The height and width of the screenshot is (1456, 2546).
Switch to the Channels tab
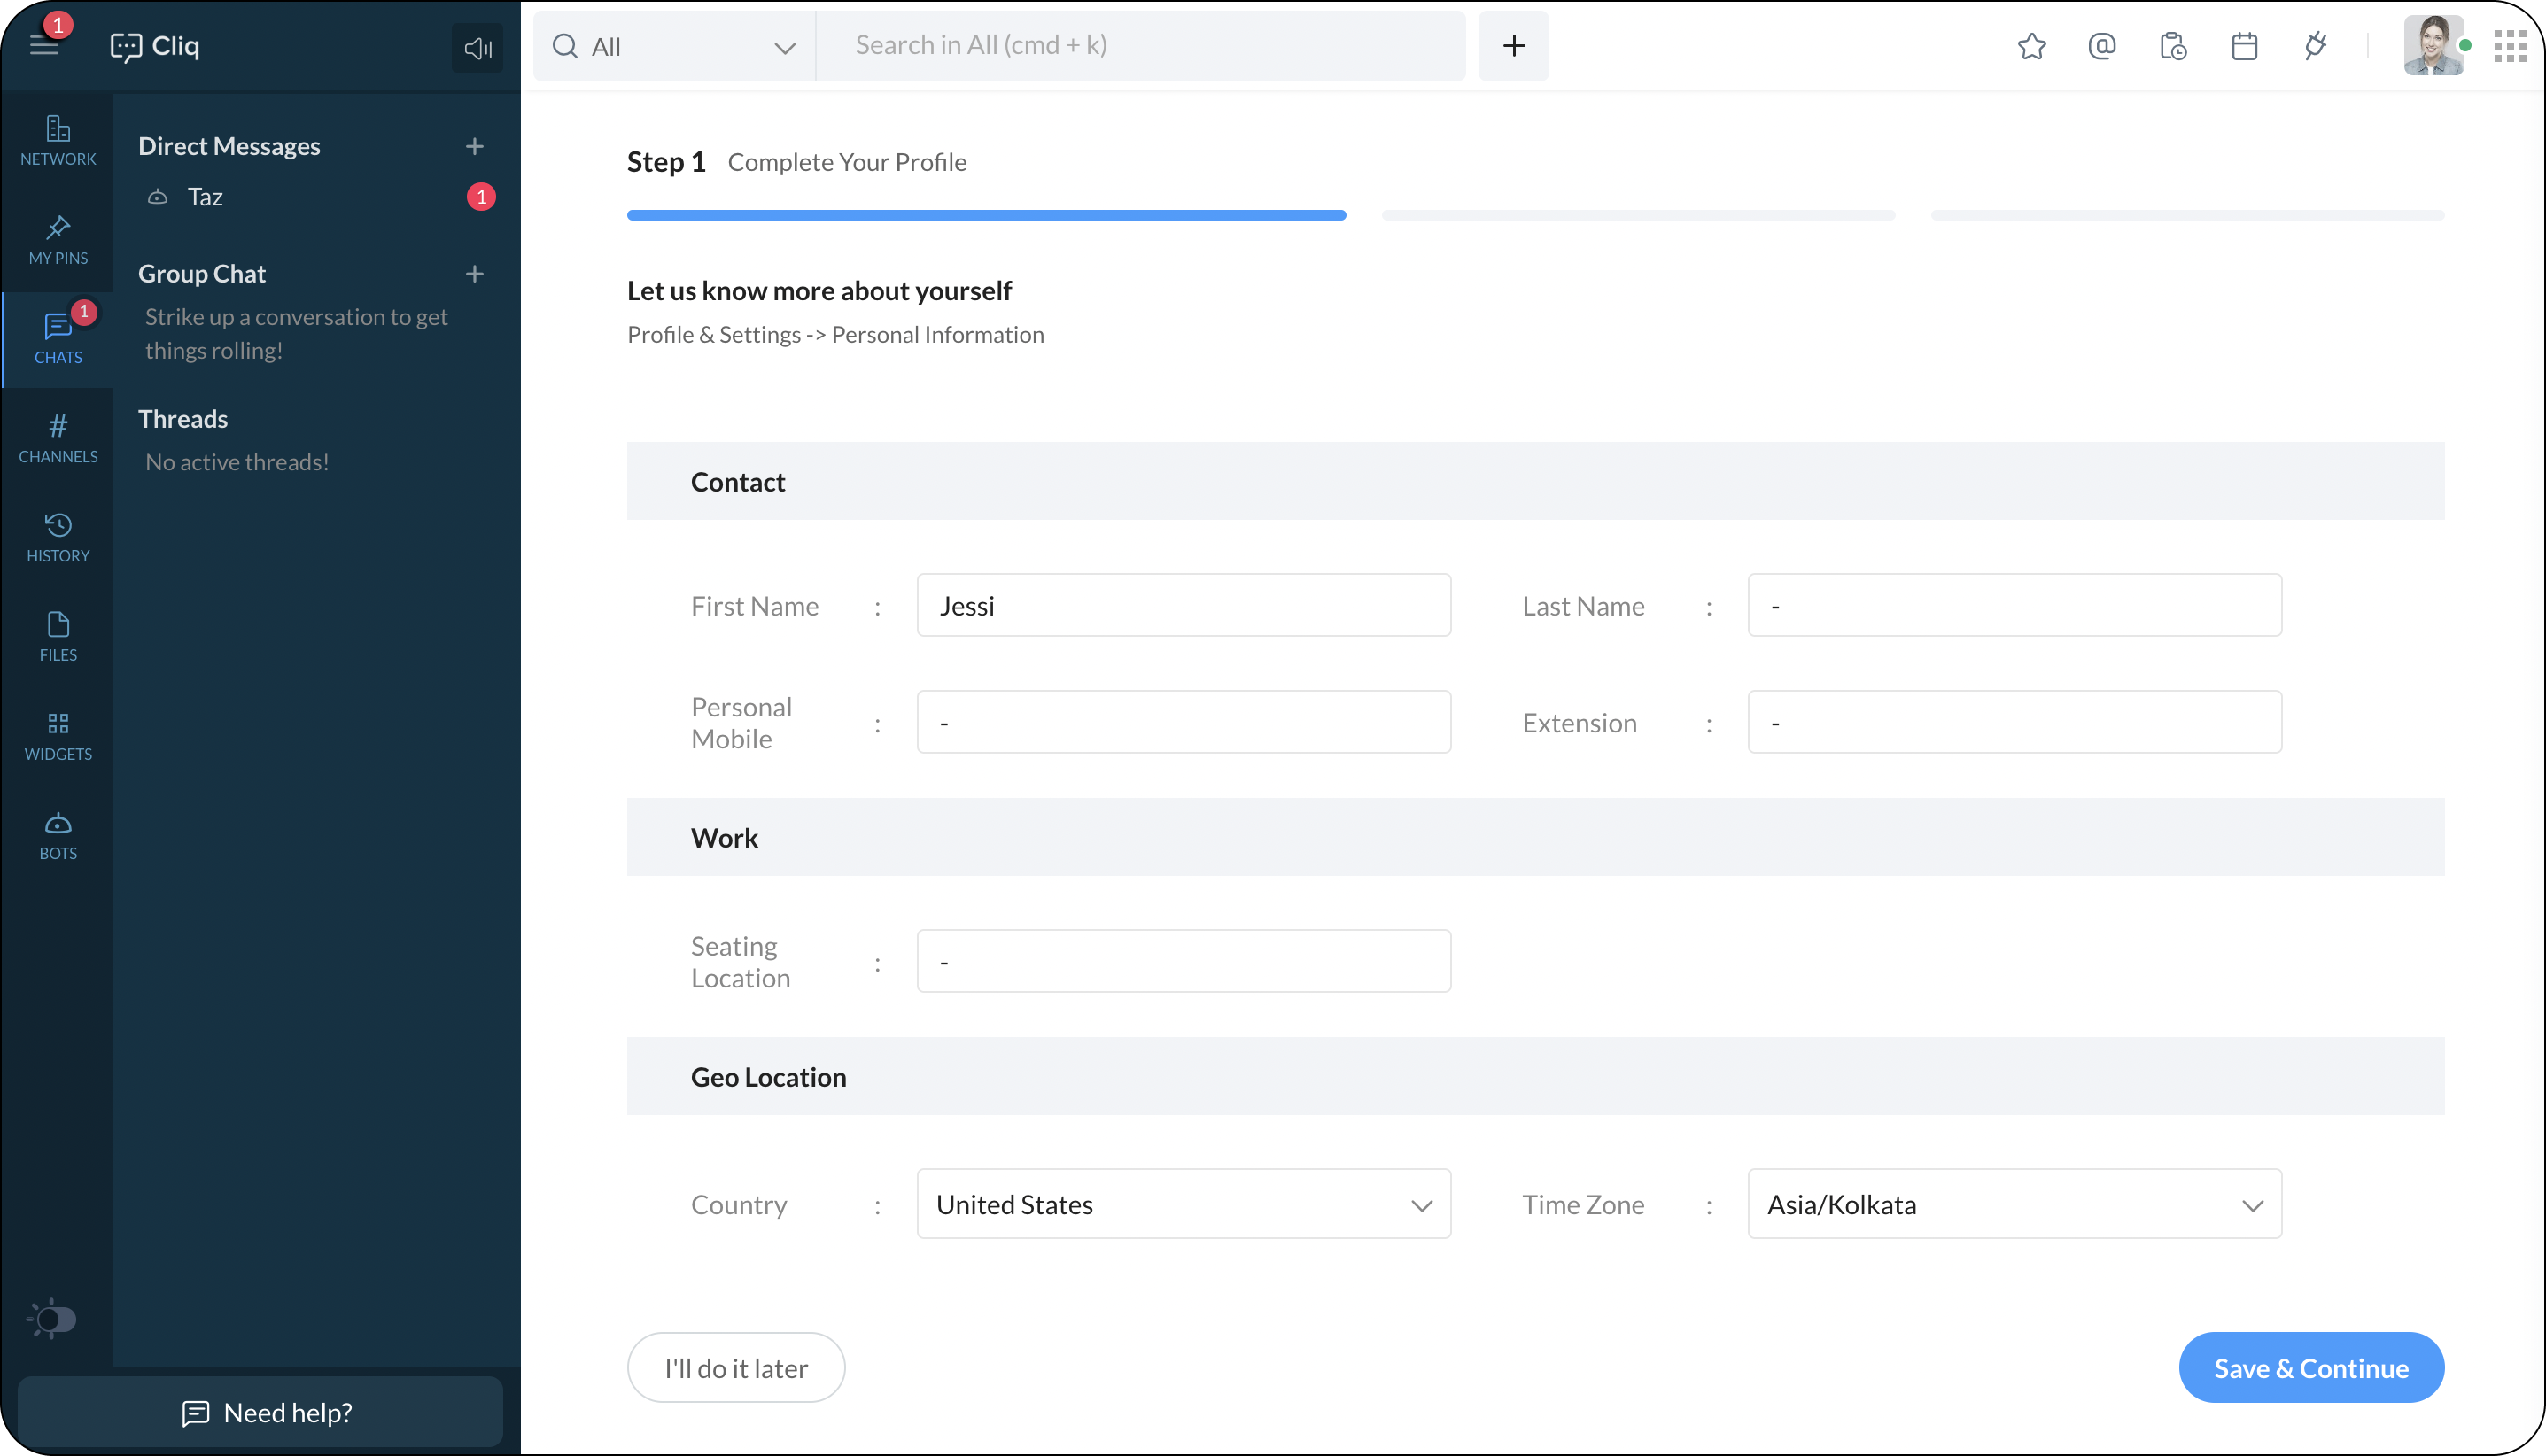tap(58, 438)
